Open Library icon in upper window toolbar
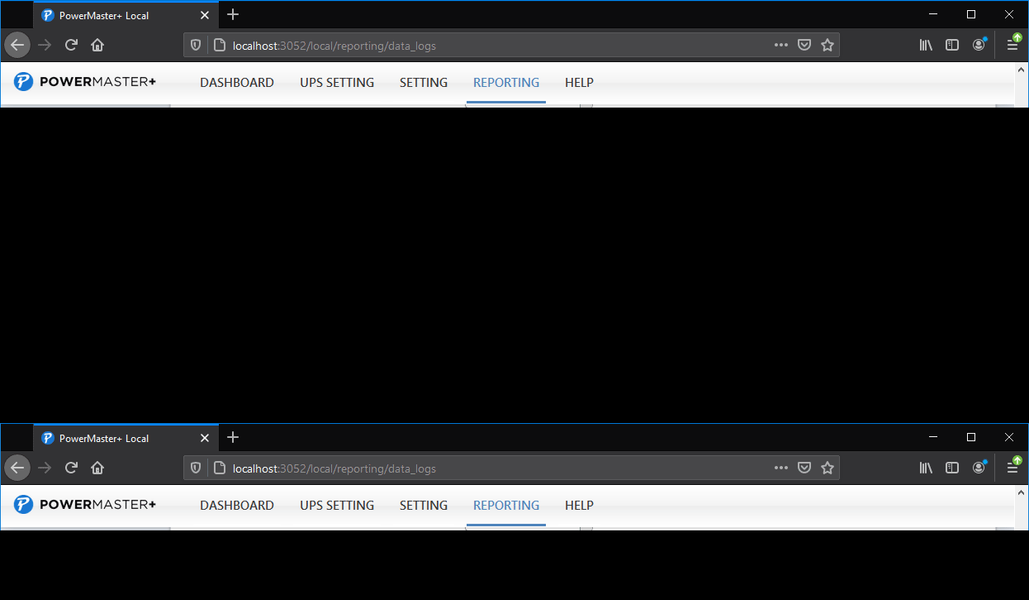This screenshot has height=600, width=1029. pos(925,45)
